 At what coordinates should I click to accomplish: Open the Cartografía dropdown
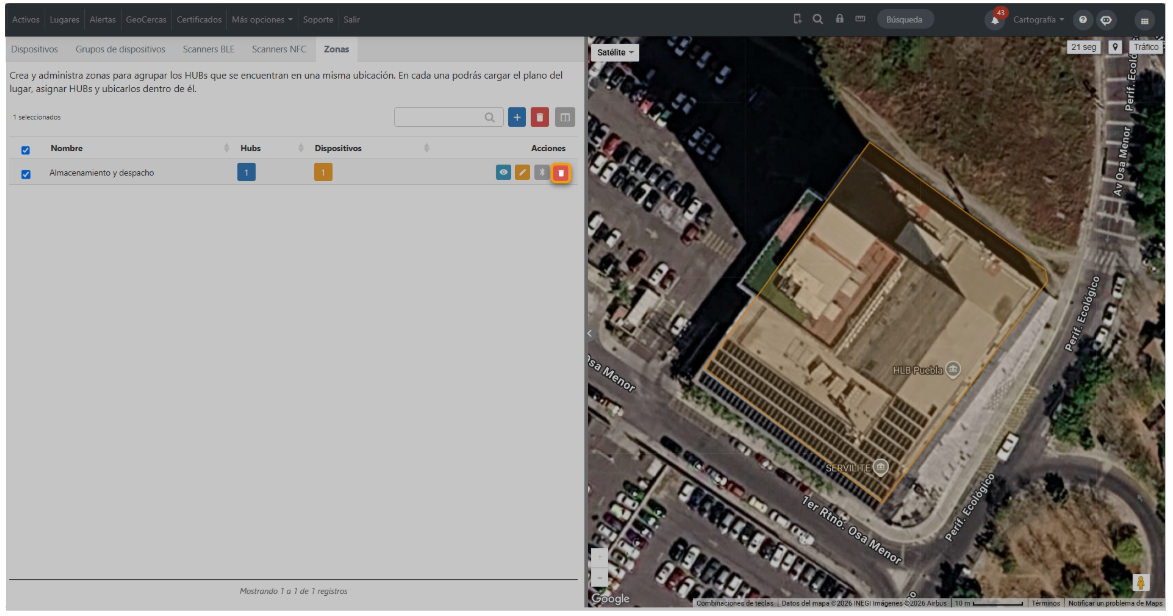point(1038,19)
